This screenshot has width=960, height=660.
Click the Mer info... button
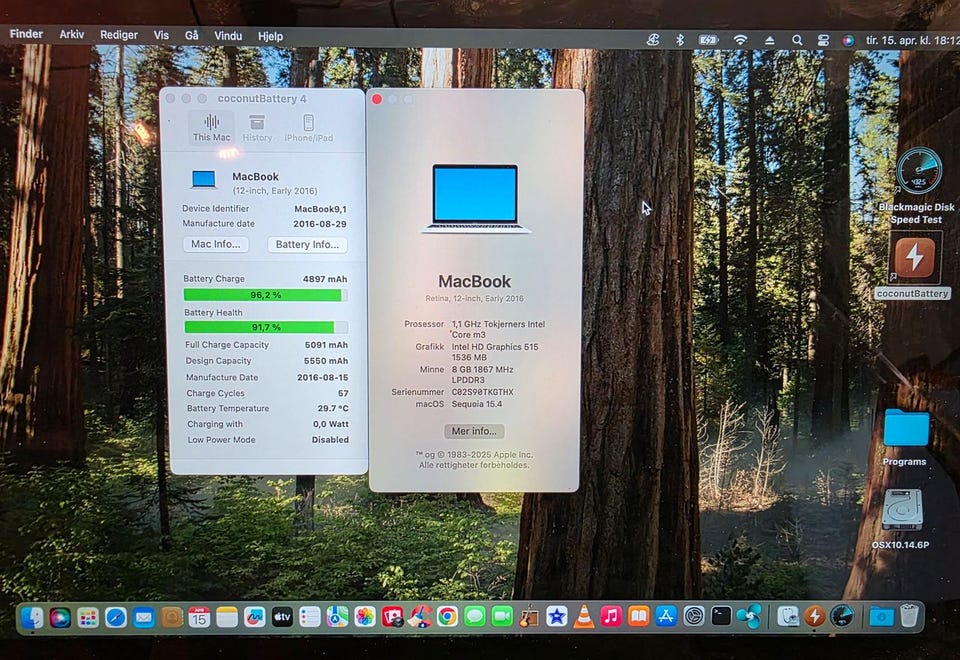(x=474, y=431)
